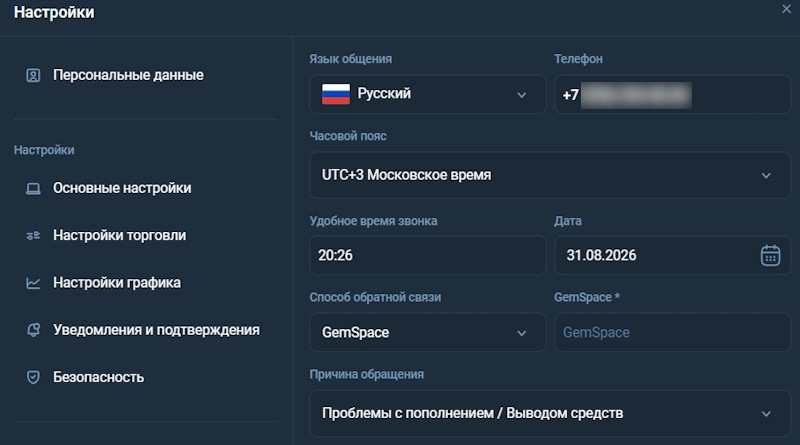This screenshot has width=800, height=445.
Task: Open Персональные данные section
Action: [128, 75]
